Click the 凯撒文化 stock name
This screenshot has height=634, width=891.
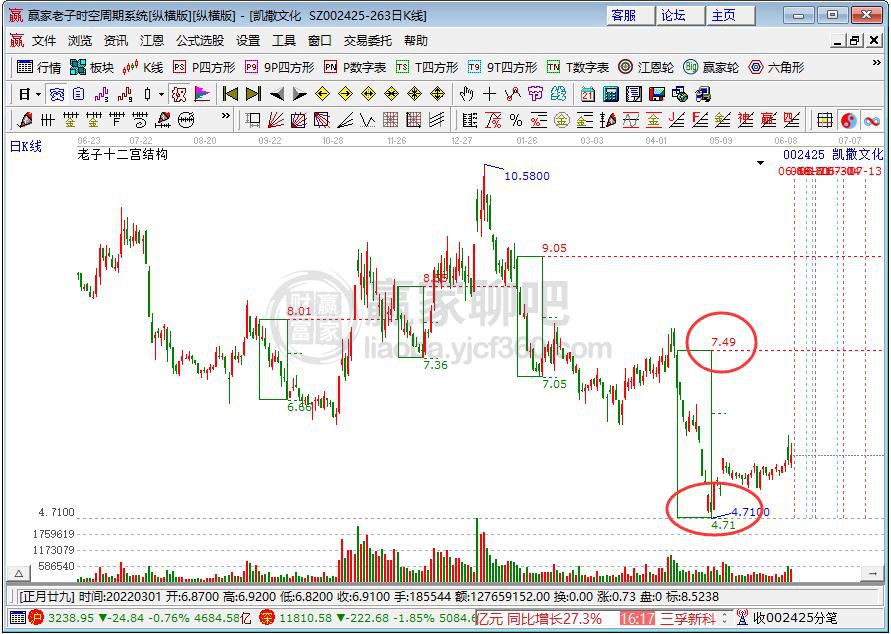click(x=857, y=154)
